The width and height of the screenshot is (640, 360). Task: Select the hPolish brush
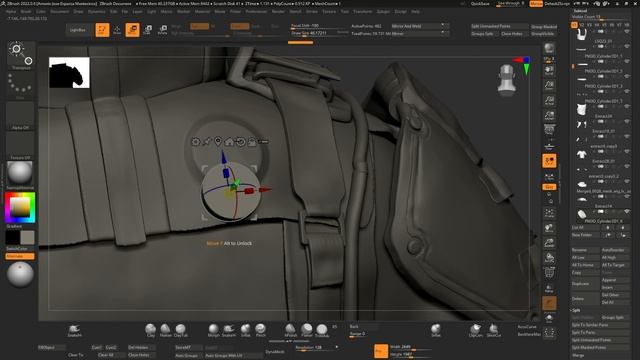click(291, 330)
